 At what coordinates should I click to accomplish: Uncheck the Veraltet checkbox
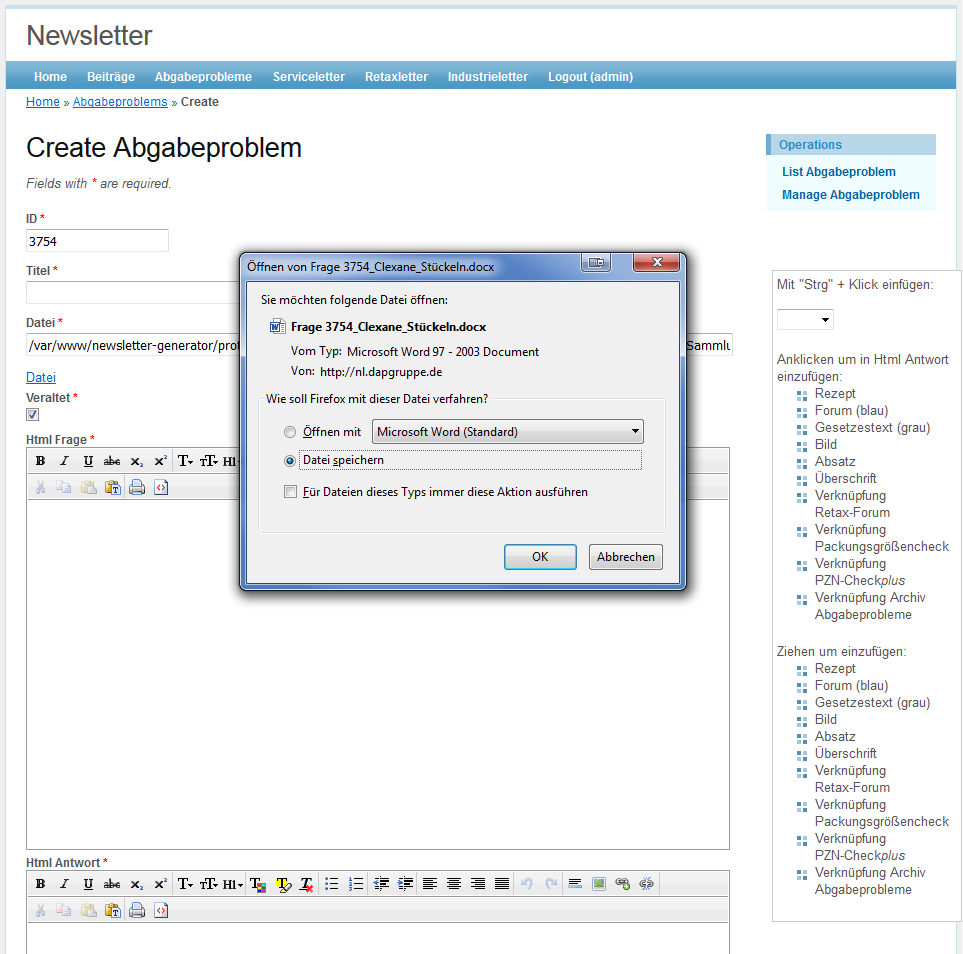[x=33, y=414]
